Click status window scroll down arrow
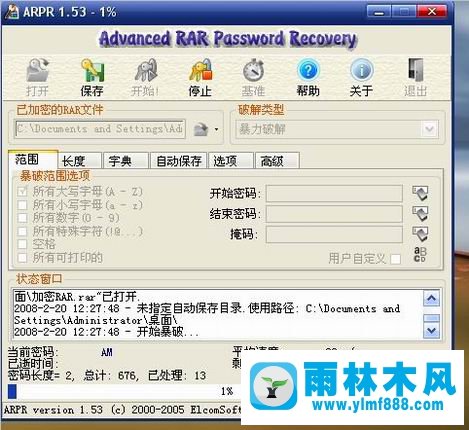 [x=432, y=330]
